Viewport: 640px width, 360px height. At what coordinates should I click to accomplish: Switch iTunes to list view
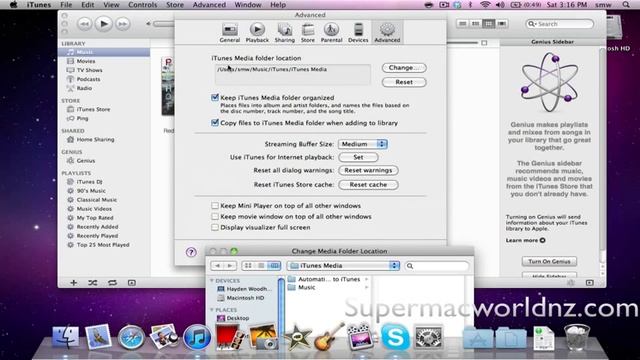[462, 24]
